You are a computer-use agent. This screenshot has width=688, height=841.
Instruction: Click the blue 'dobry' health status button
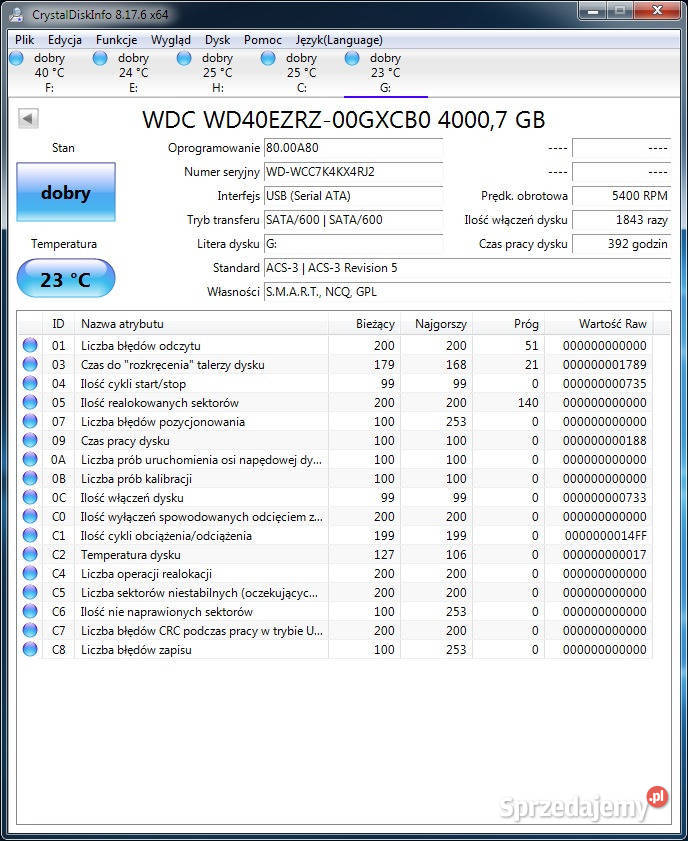(66, 192)
